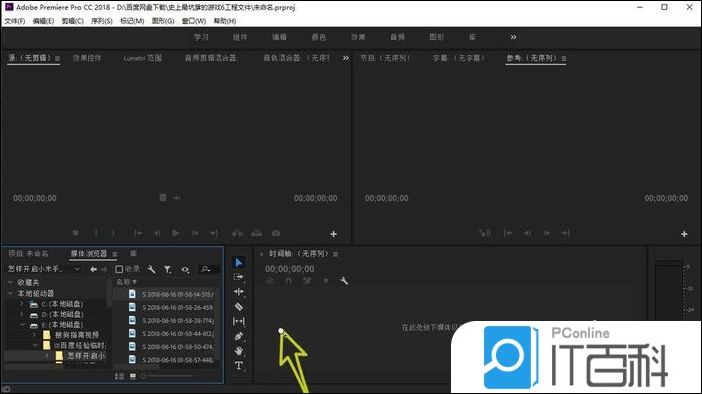Collapse the 0百度经验临时 folder
Screen dimensions: 702x394
pos(35,345)
